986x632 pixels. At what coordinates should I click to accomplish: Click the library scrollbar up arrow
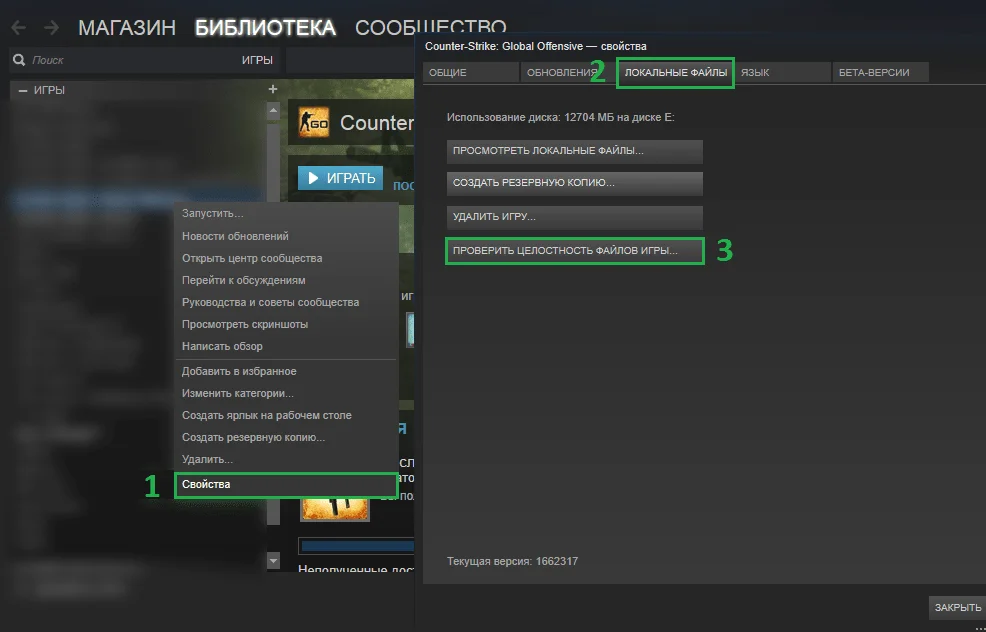(273, 112)
